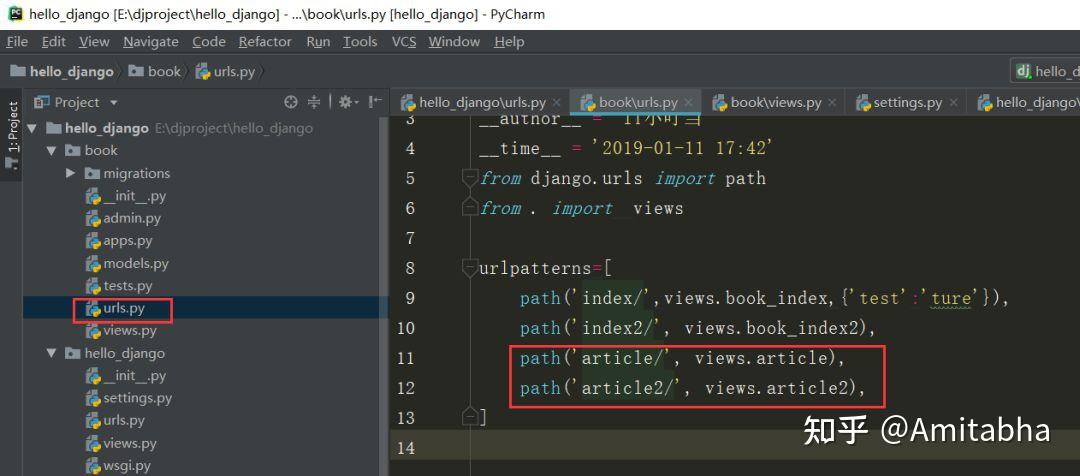Click line number 9 in gutter
1080x476 pixels.
coord(410,298)
